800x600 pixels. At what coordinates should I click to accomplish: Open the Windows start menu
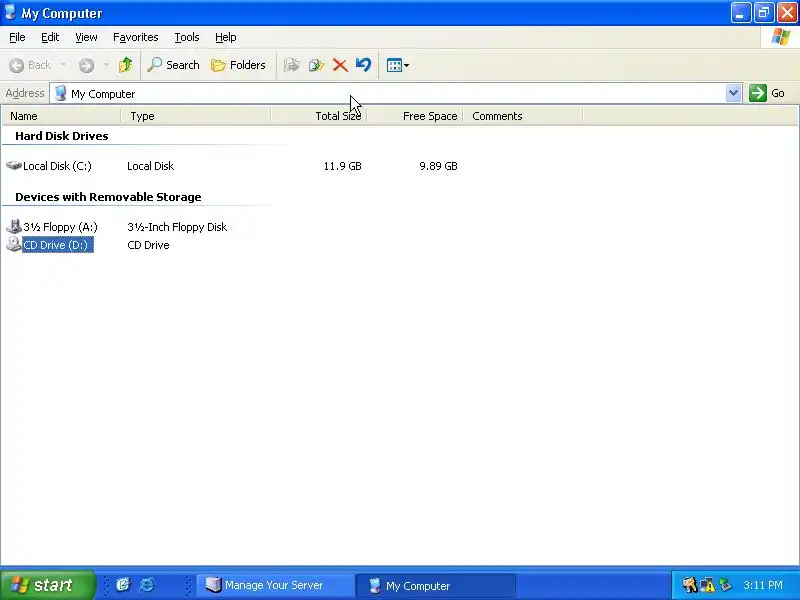pyautogui.click(x=48, y=585)
